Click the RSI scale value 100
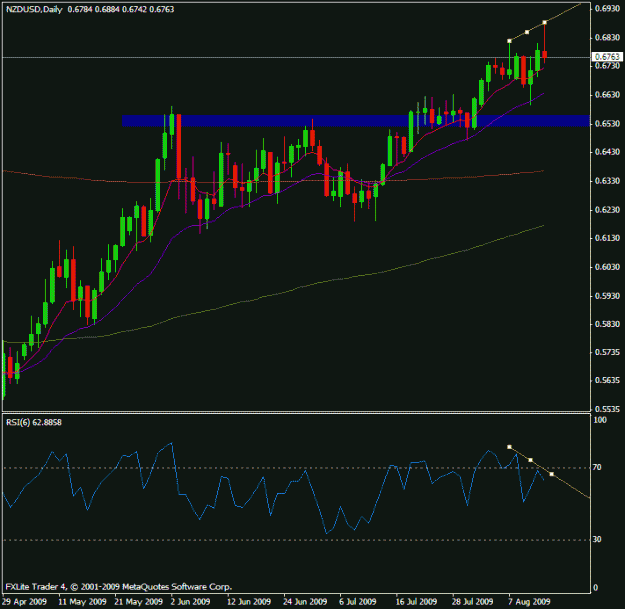625x609 pixels. pos(600,420)
